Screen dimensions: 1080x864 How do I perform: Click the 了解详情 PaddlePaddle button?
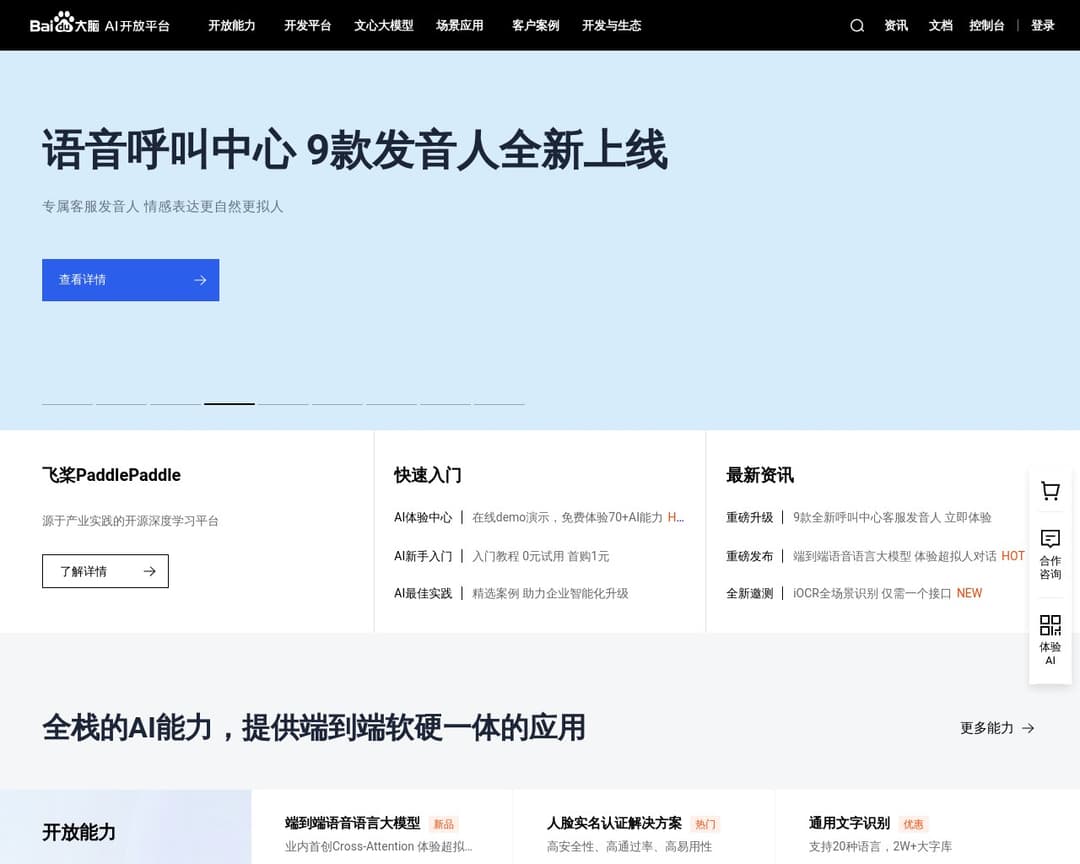[x=105, y=571]
